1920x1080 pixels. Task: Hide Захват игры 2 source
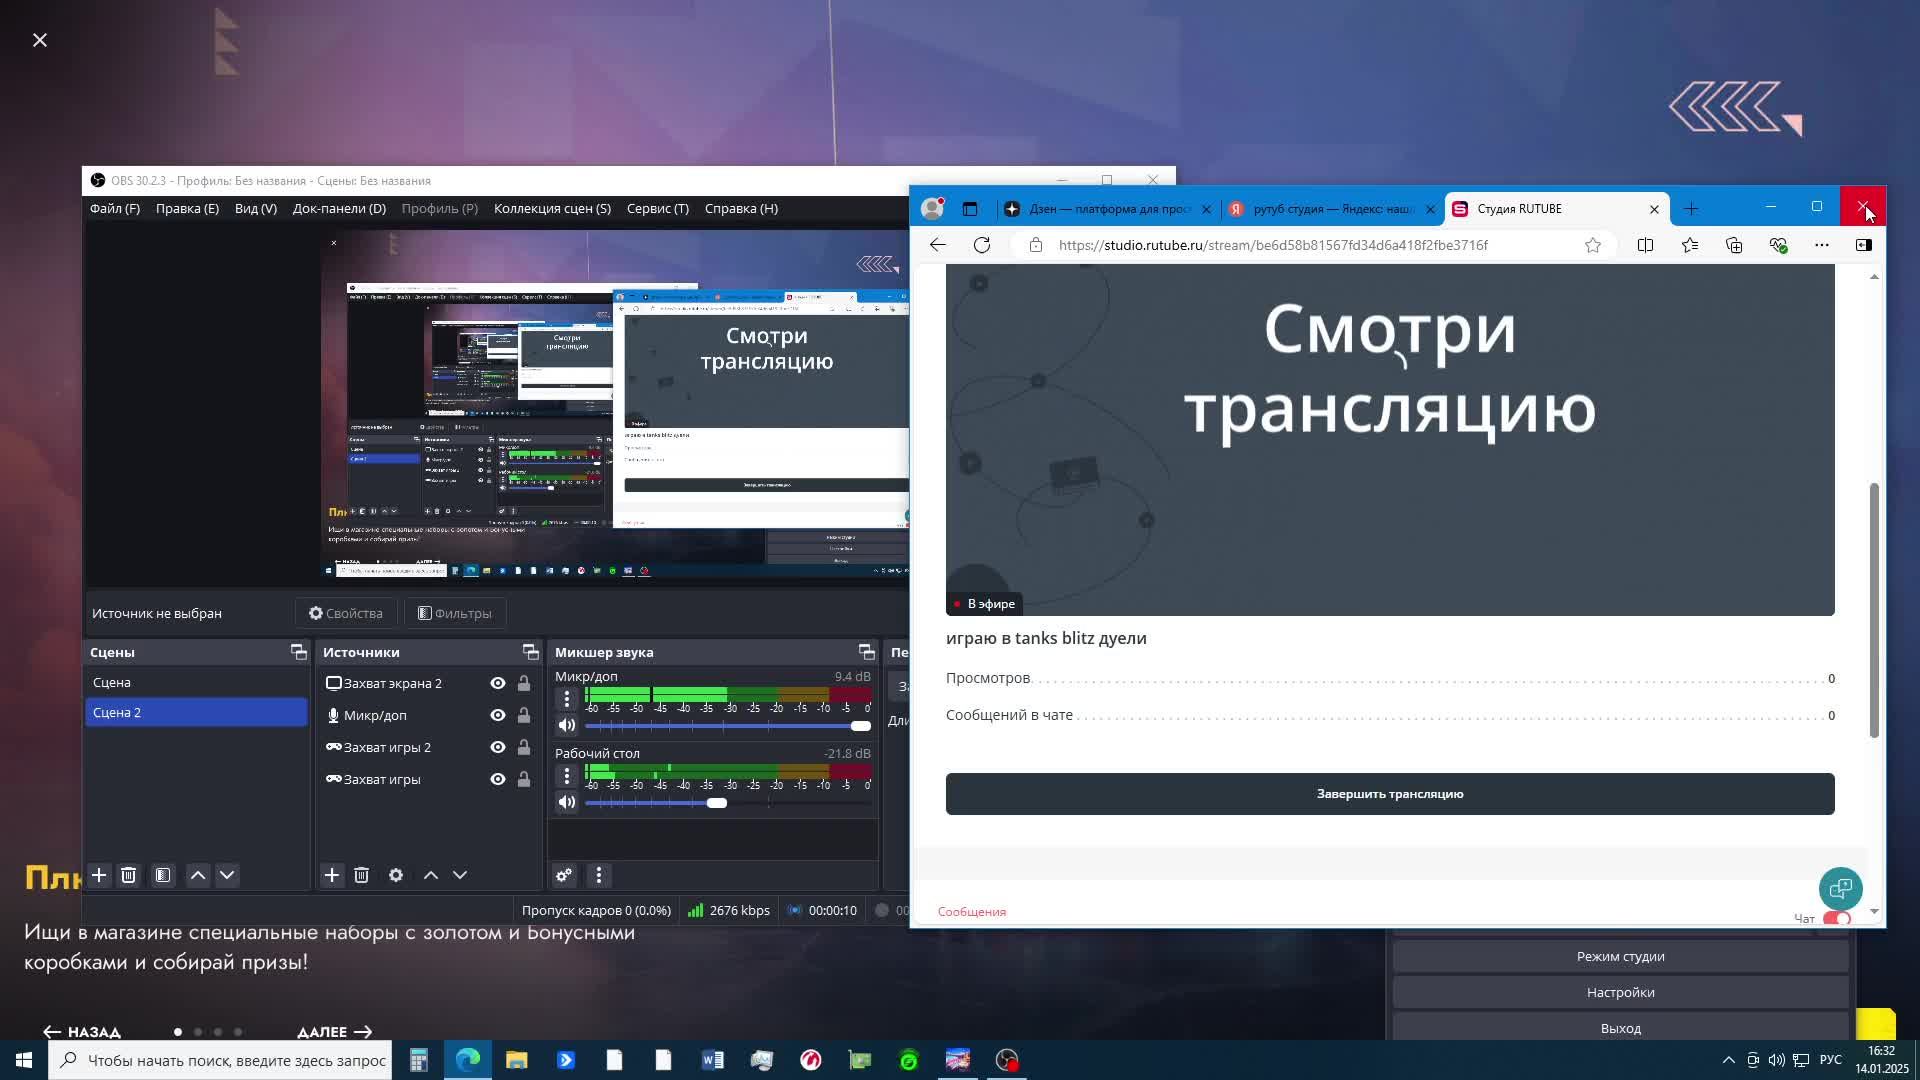coord(498,747)
